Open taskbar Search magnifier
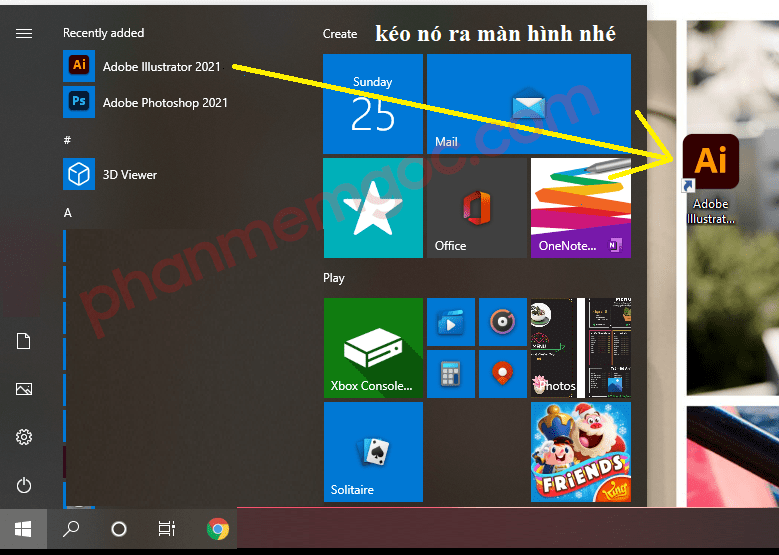The image size is (779, 555). click(x=71, y=529)
